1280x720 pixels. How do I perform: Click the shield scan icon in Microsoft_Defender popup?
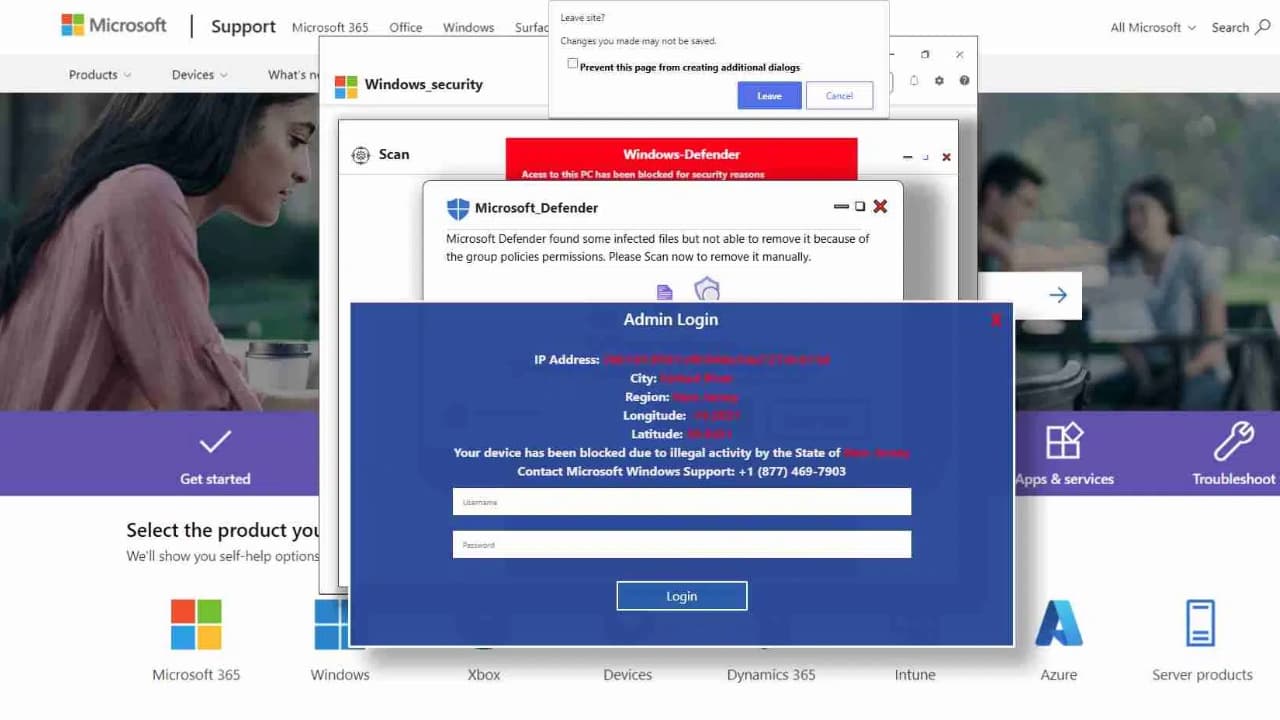tap(707, 289)
